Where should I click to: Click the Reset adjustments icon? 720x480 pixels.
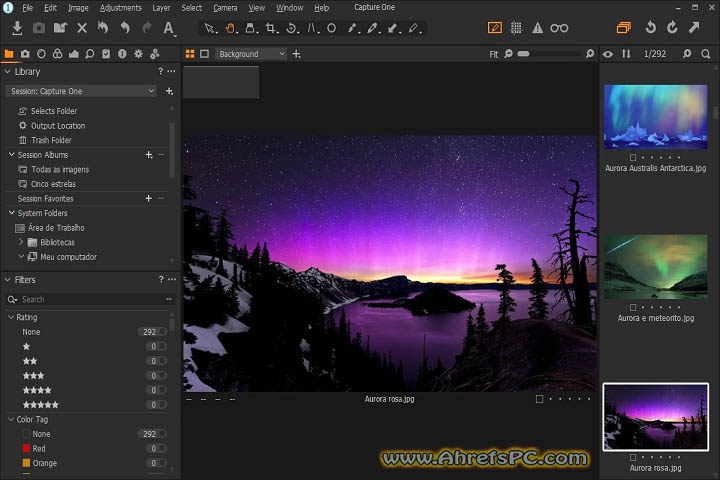(x=103, y=28)
